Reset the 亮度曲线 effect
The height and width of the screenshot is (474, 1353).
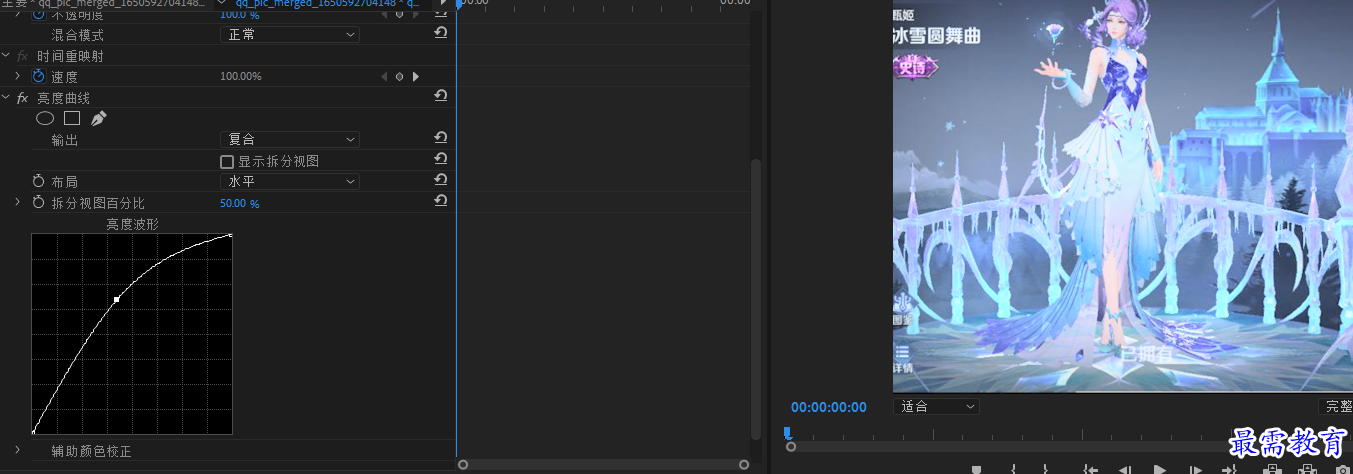[440, 97]
